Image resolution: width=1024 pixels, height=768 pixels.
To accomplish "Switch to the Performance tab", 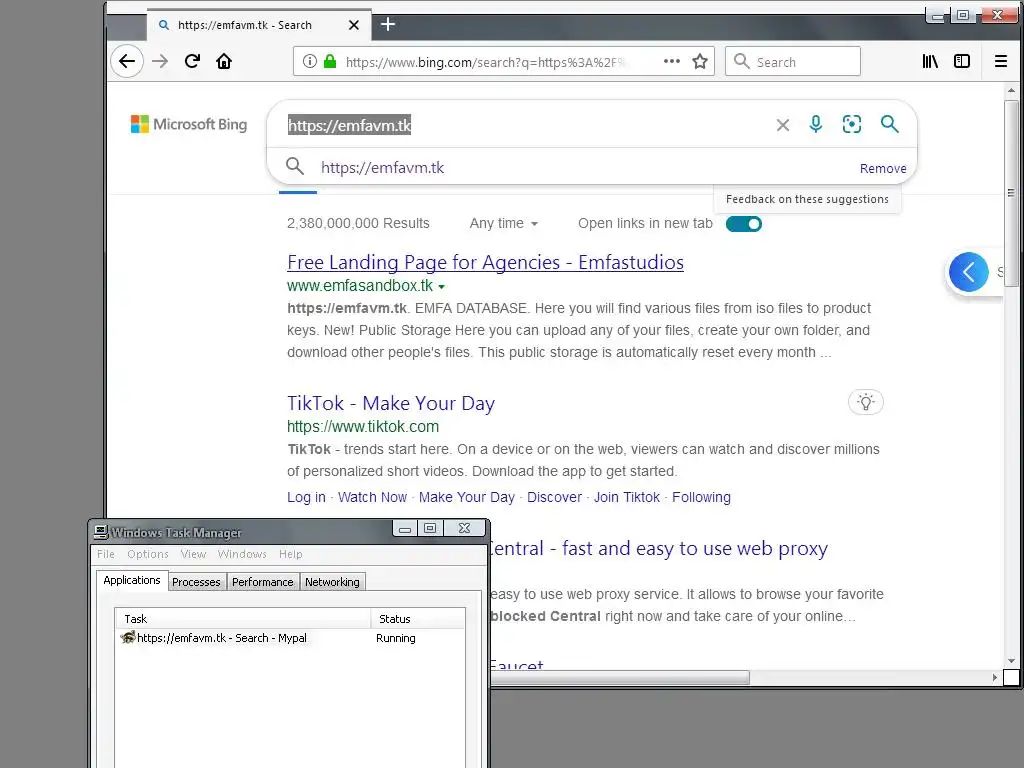I will pos(263,582).
